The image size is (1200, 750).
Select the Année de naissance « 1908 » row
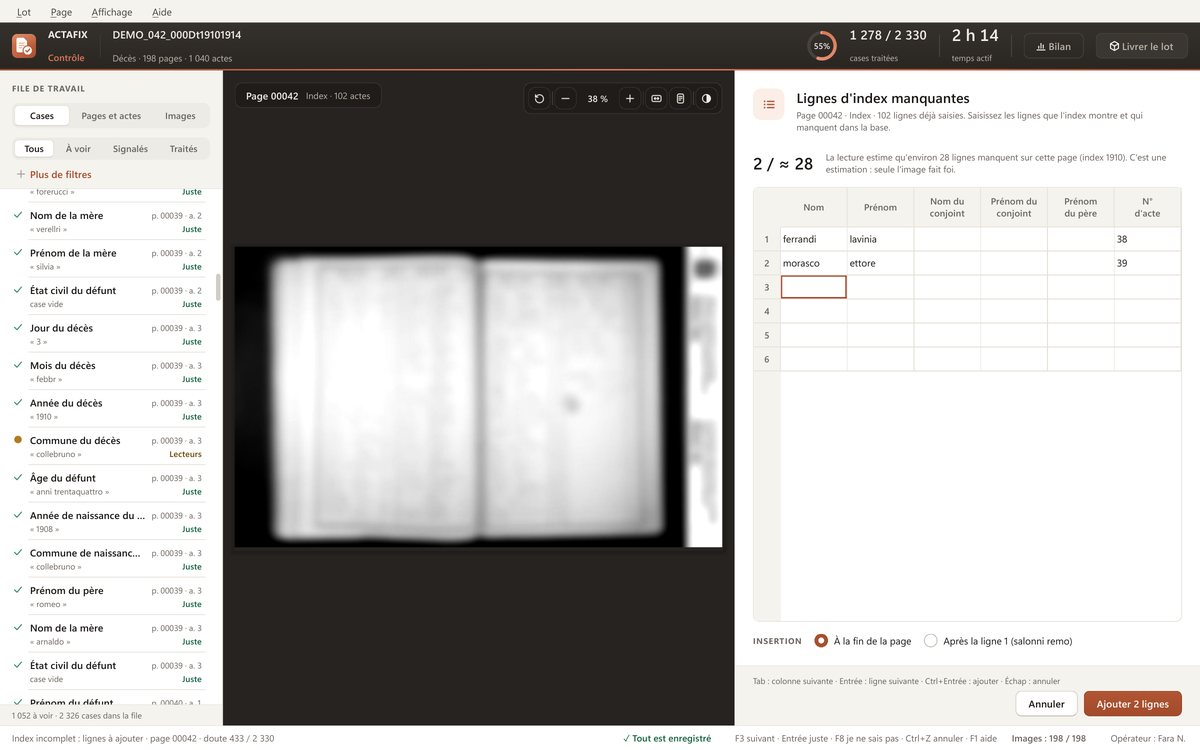109,522
